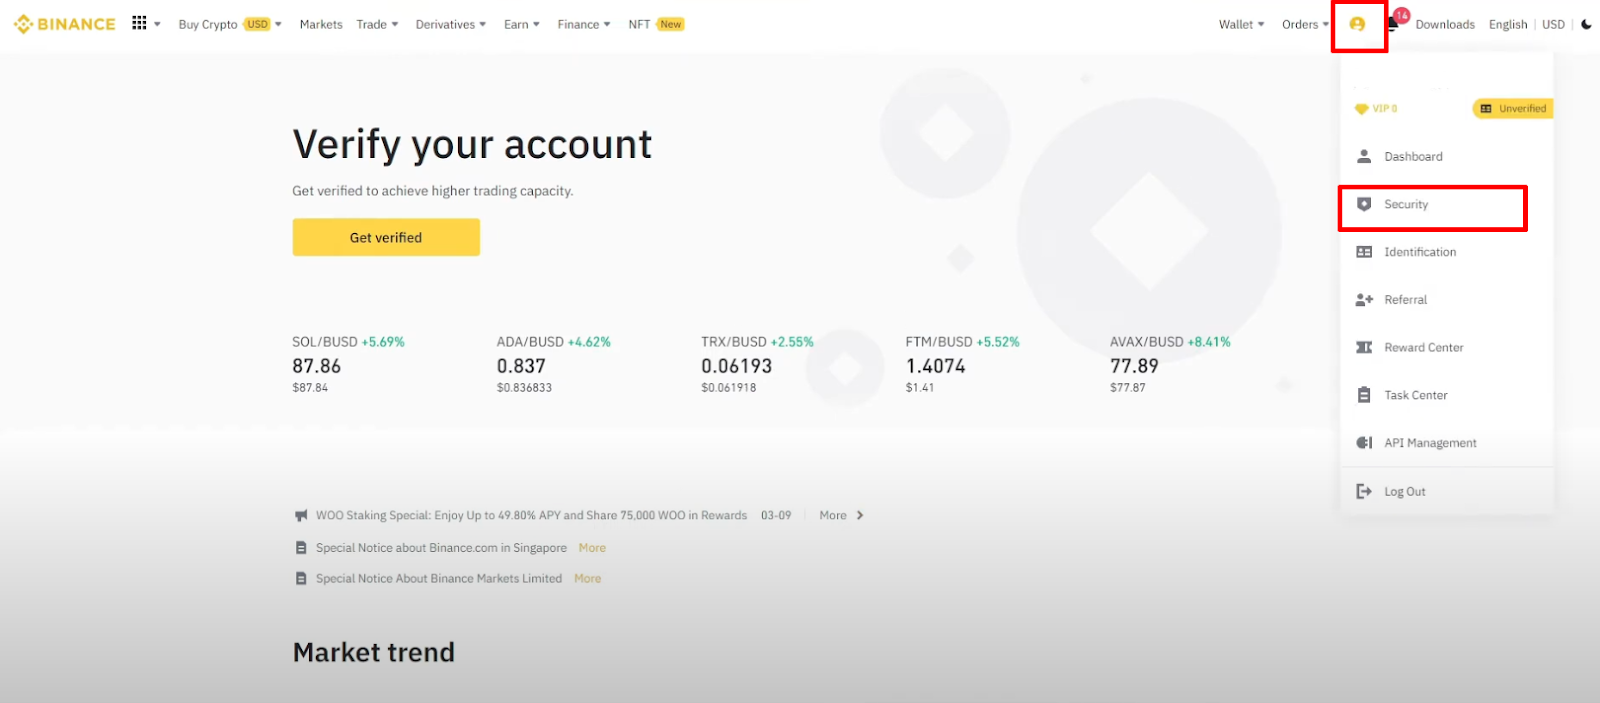Open Special Notice about Binance.com in Singapore
The width and height of the screenshot is (1600, 703).
tap(441, 548)
